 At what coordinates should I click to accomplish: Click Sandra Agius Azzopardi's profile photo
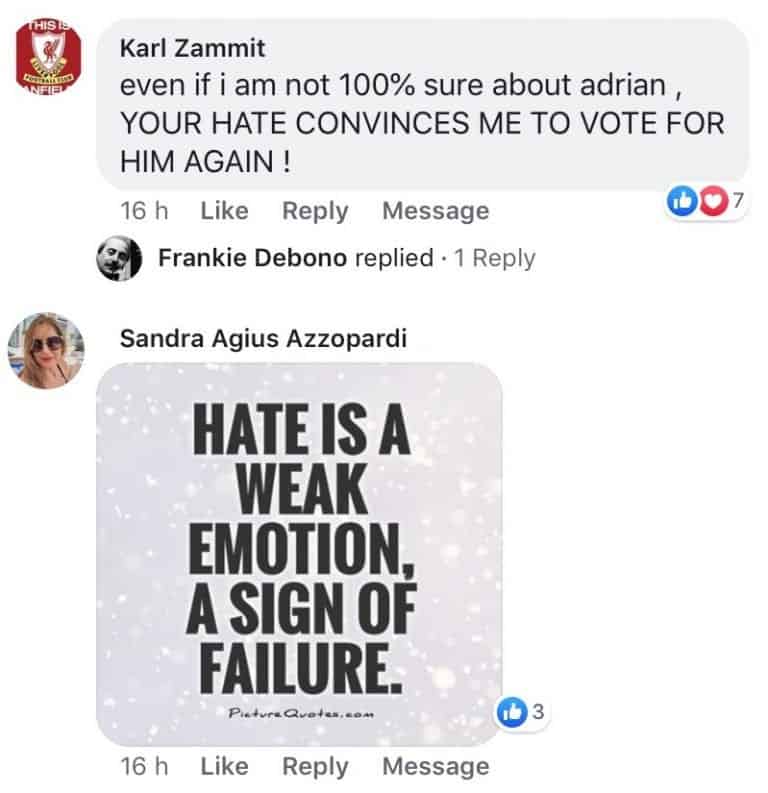click(46, 349)
